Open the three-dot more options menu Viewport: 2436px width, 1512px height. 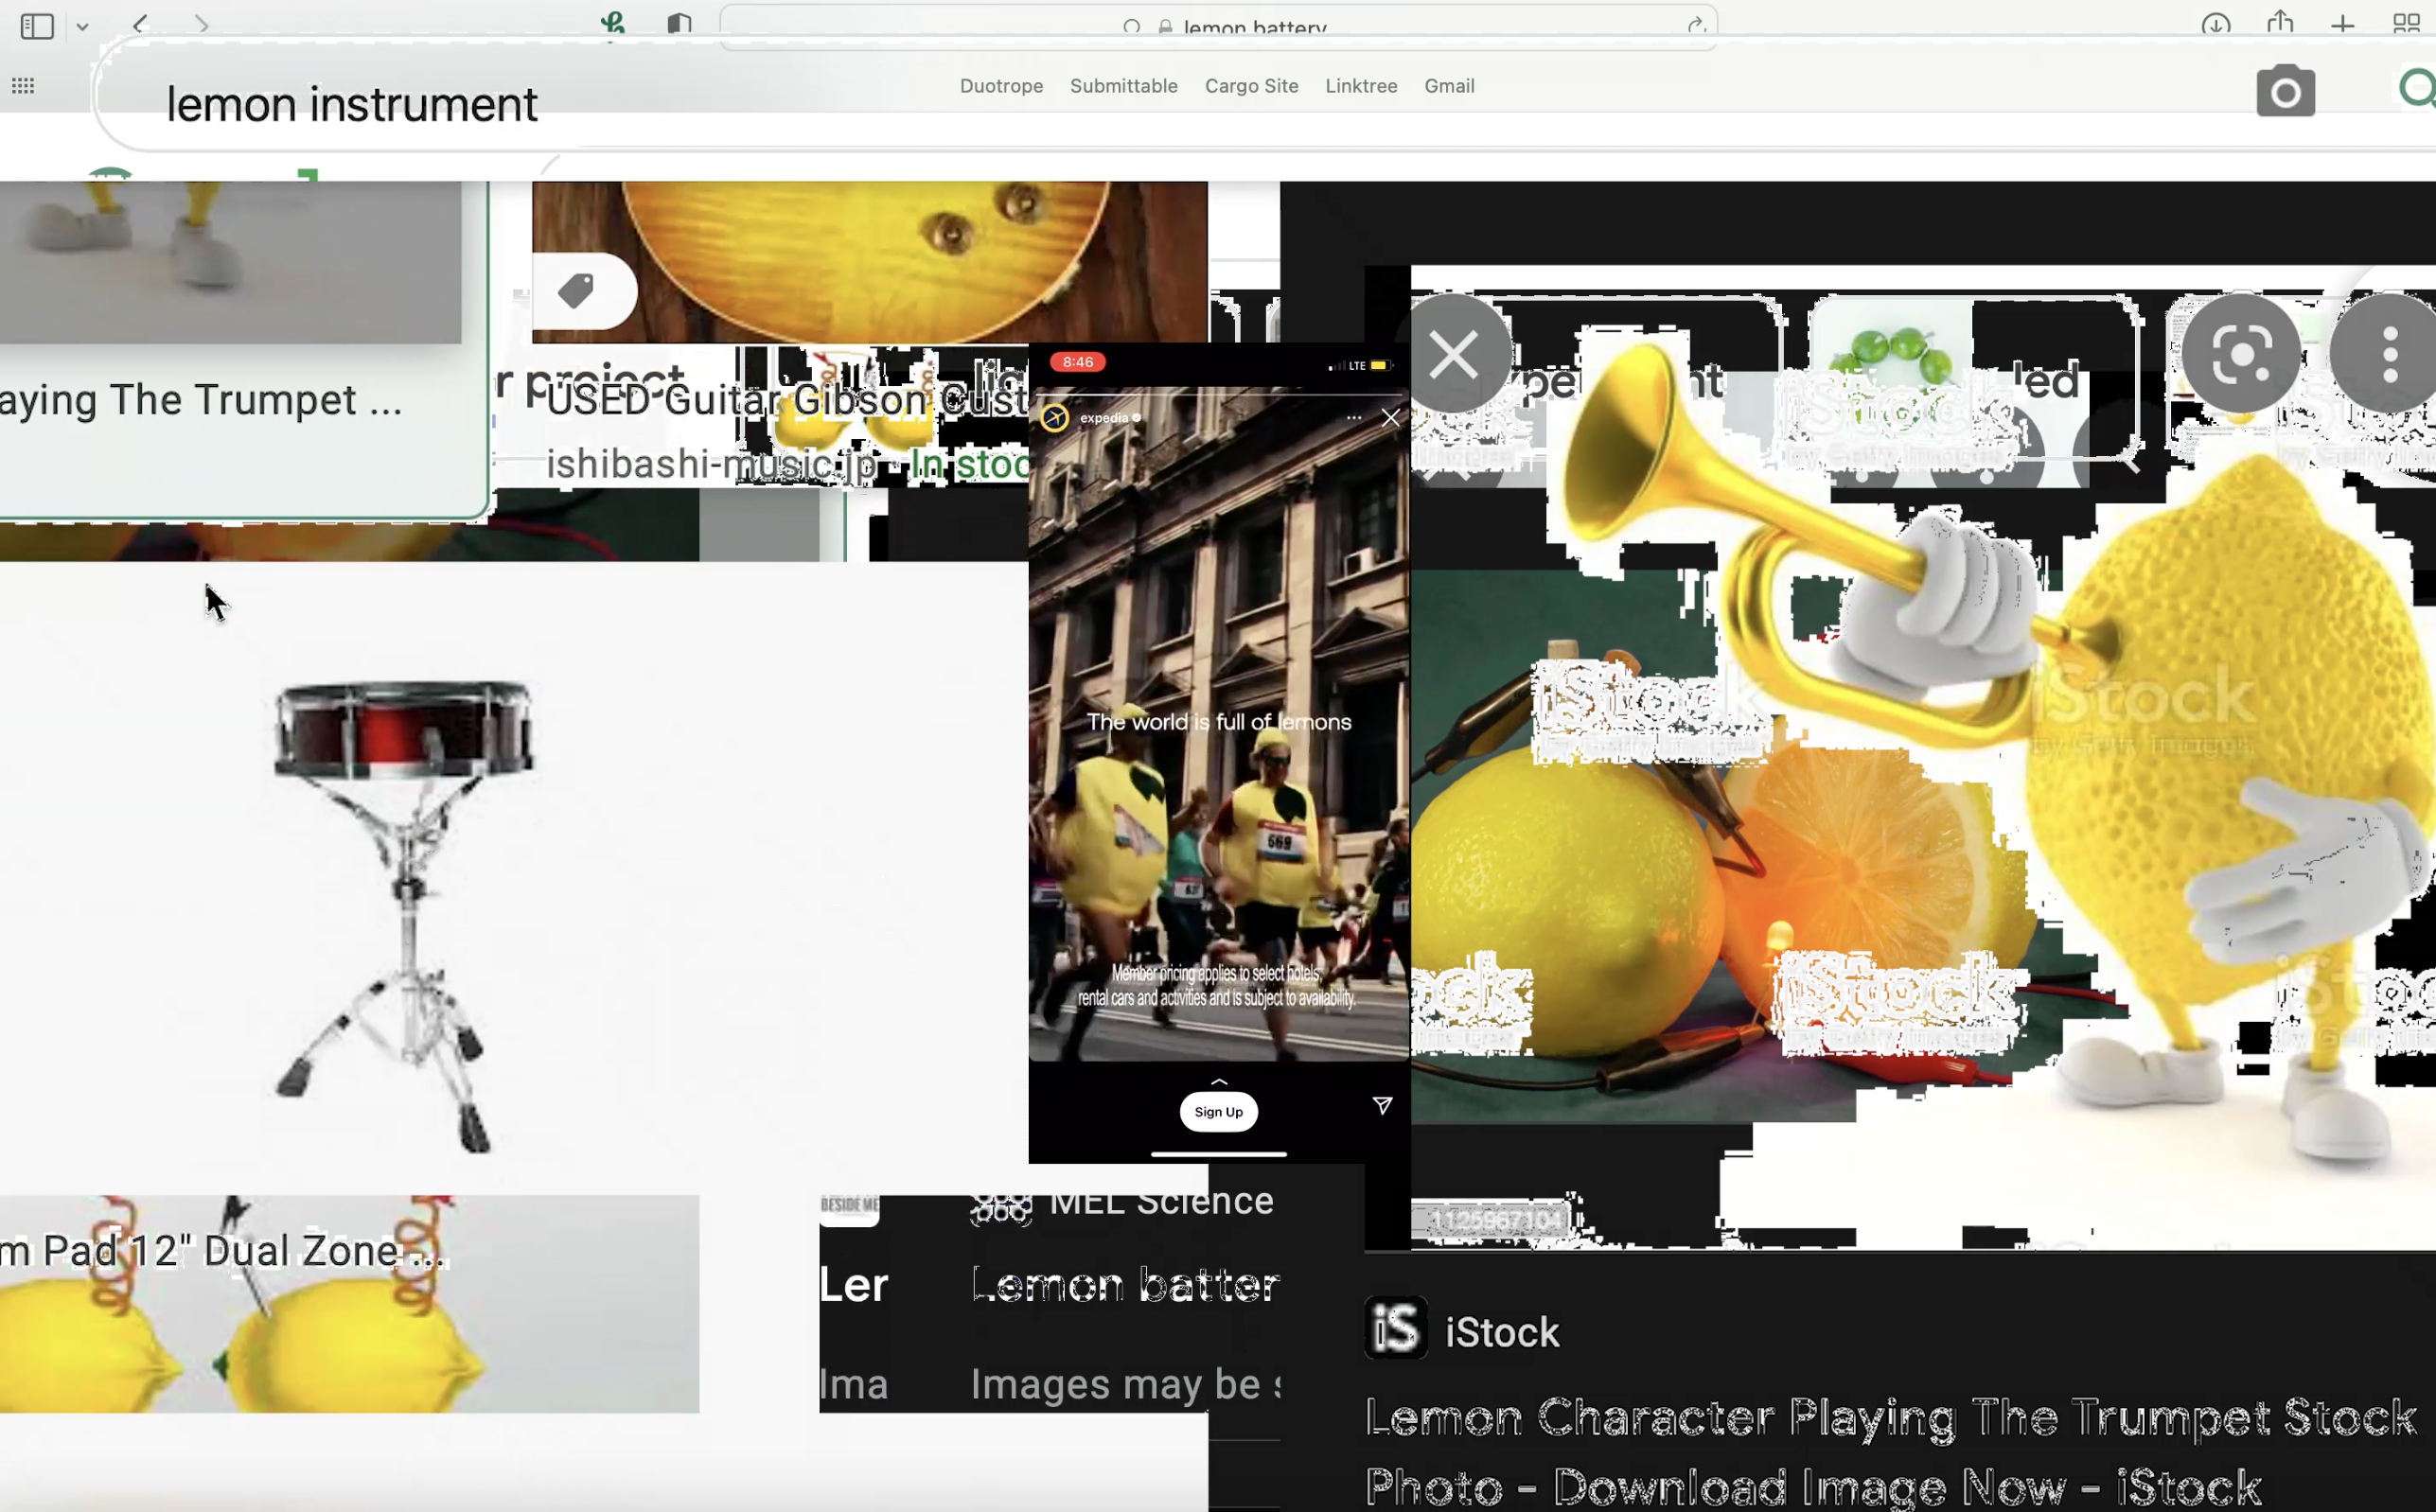click(2388, 354)
